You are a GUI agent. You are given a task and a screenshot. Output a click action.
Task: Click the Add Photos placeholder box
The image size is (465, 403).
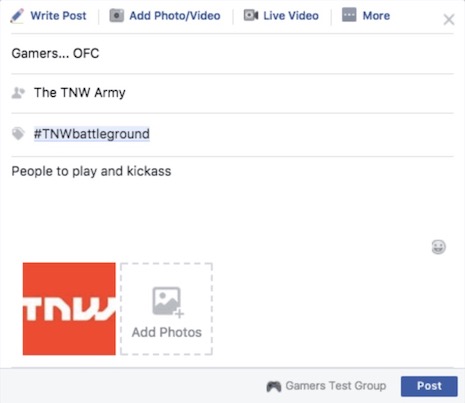166,309
